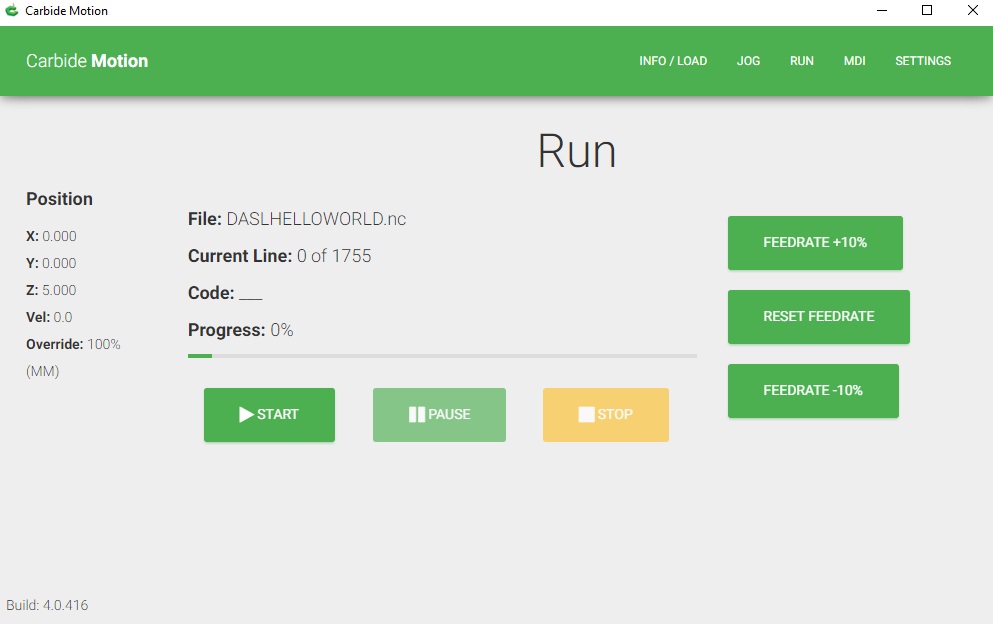
Task: Click the Z: 5.000 position readout
Action: [51, 290]
